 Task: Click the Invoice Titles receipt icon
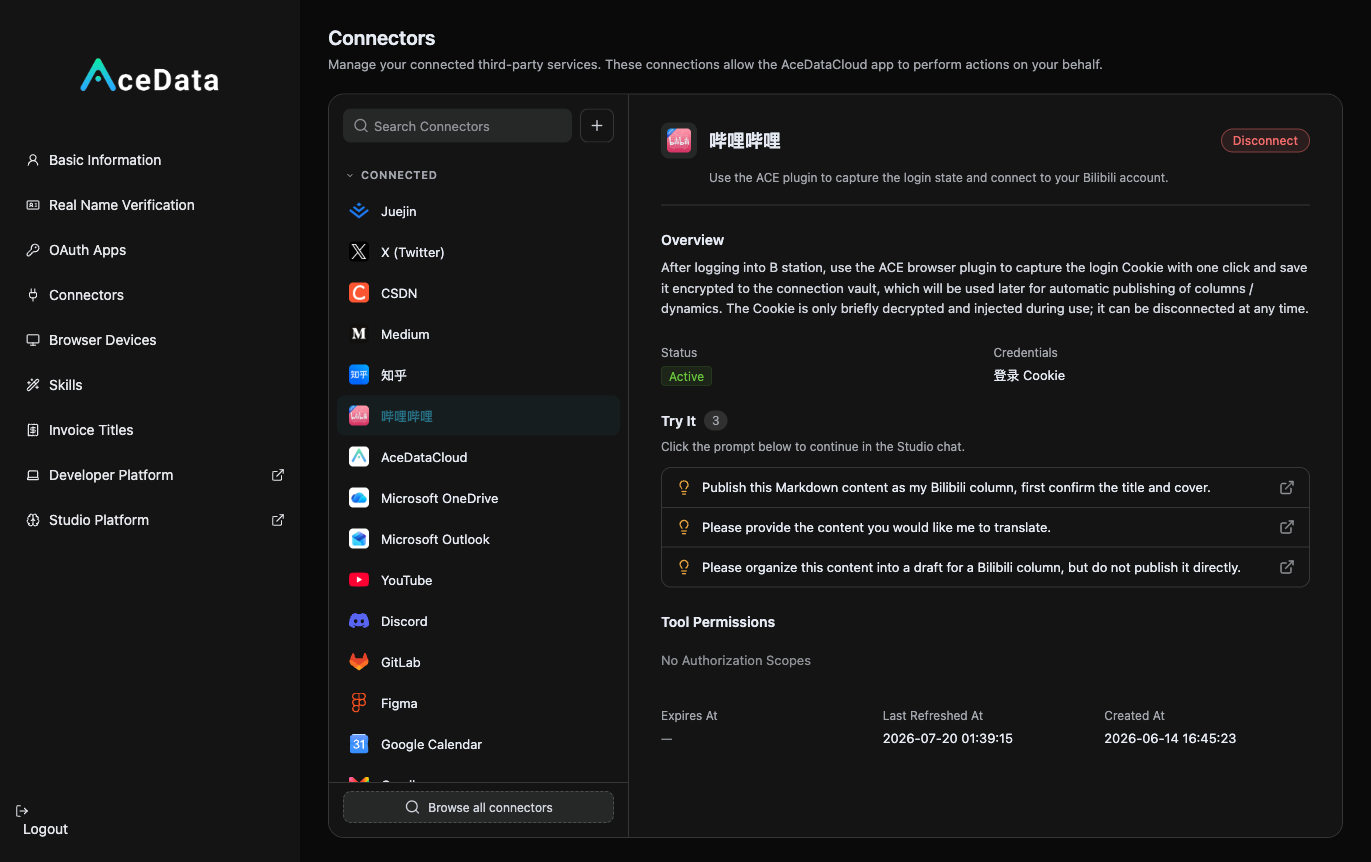pos(33,430)
